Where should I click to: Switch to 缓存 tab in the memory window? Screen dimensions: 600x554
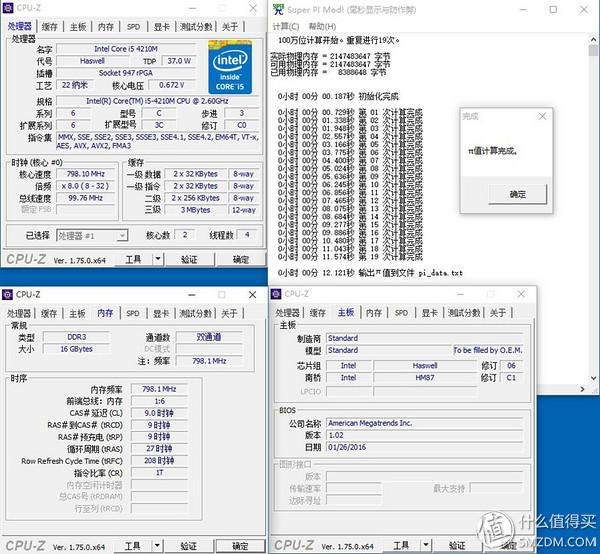[49, 314]
